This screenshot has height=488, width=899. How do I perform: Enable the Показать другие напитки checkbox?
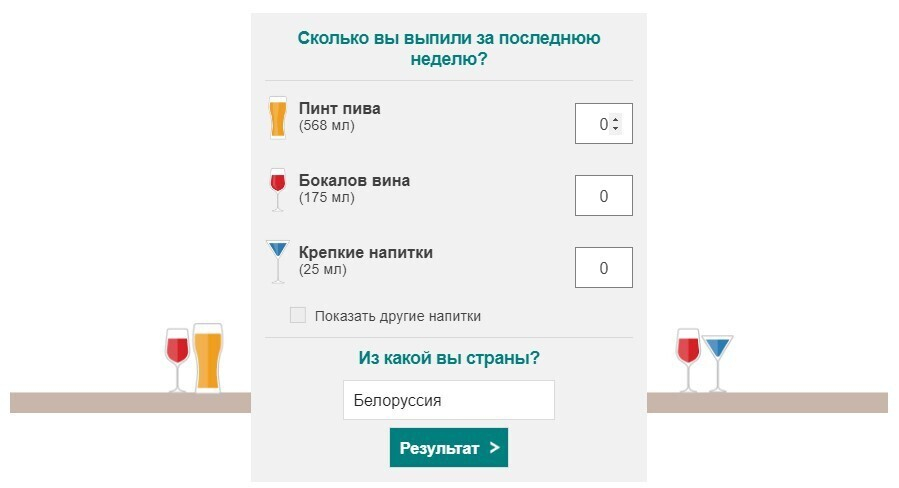click(x=297, y=316)
